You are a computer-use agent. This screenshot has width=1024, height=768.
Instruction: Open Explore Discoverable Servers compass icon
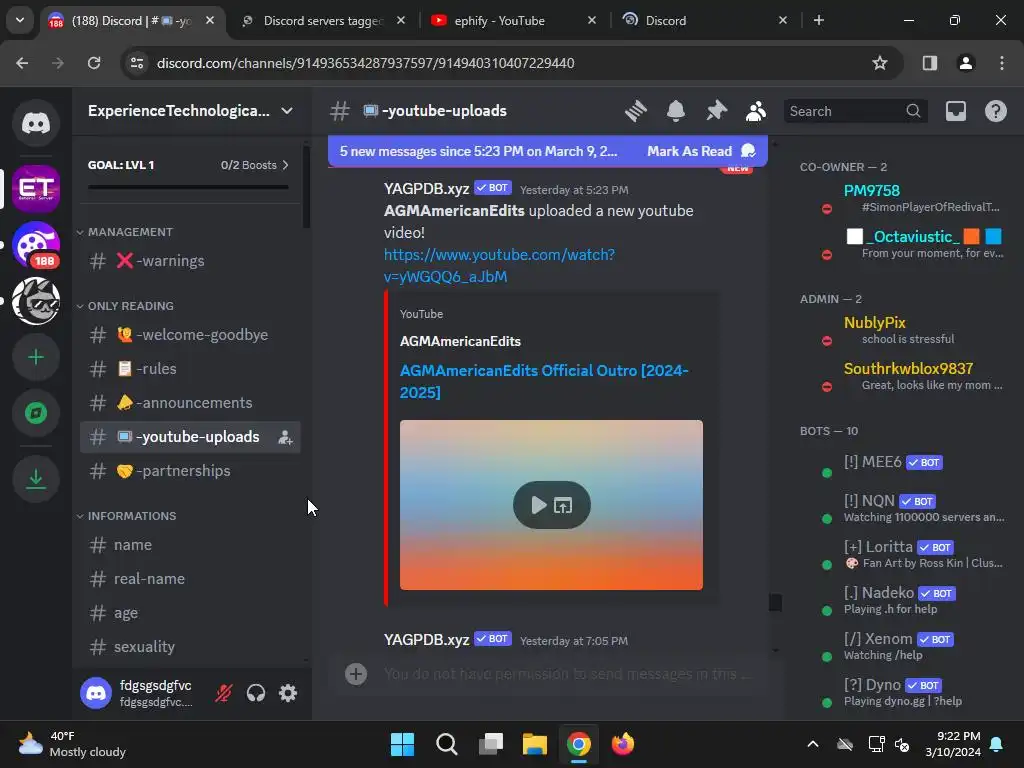pos(36,413)
